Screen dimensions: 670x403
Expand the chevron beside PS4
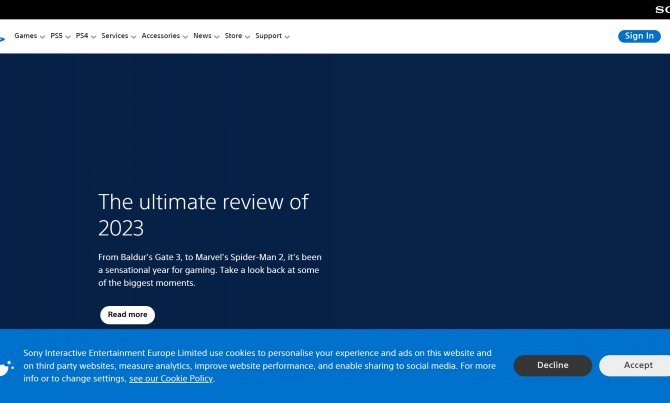93,37
